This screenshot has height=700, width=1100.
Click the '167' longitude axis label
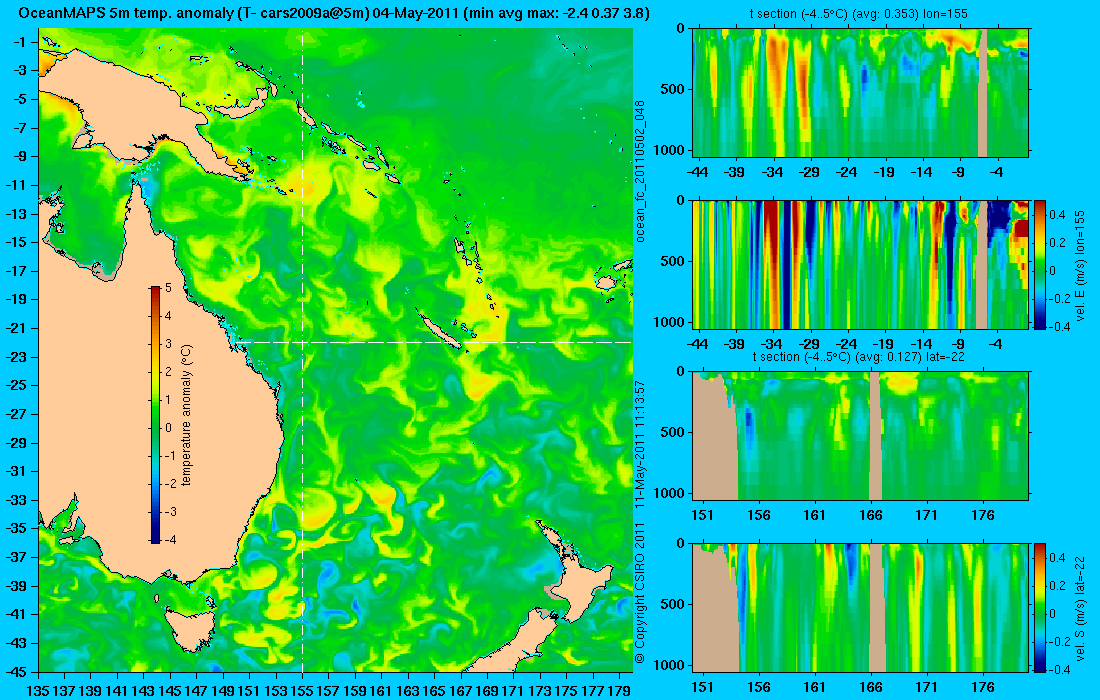point(461,690)
